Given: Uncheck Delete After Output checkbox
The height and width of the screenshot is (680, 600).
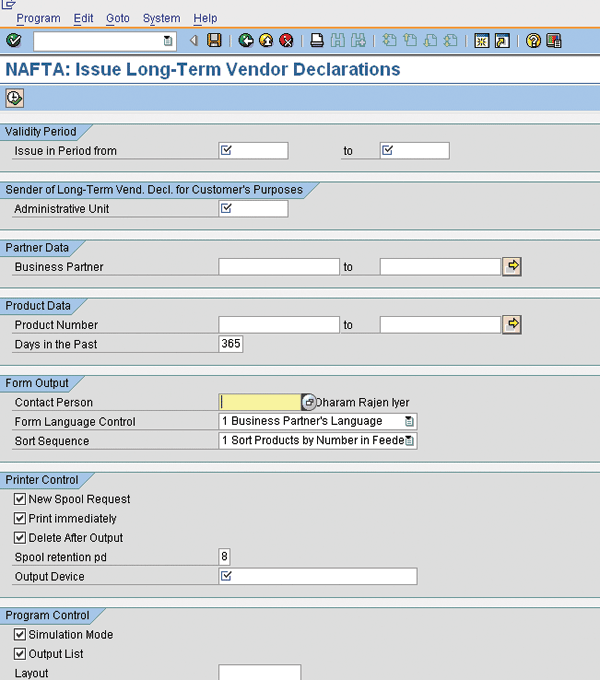Looking at the screenshot, I should pyautogui.click(x=20, y=538).
